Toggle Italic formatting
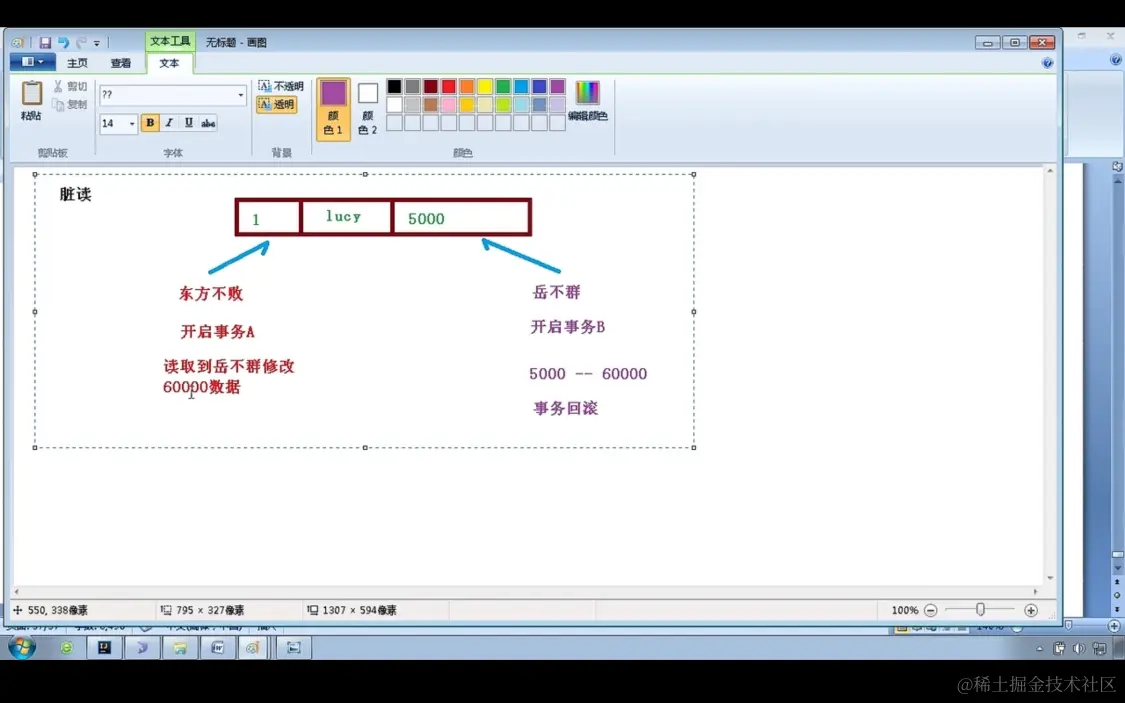Viewport: 1125px width, 703px height. click(169, 123)
